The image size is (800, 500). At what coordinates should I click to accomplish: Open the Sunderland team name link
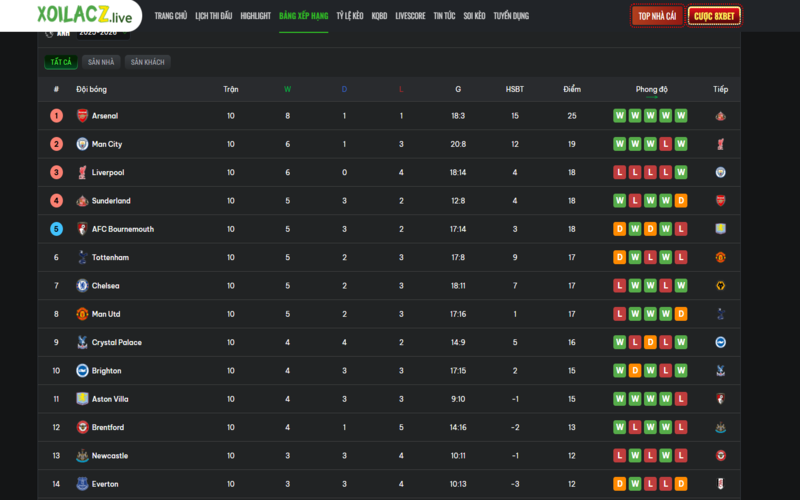coord(110,201)
